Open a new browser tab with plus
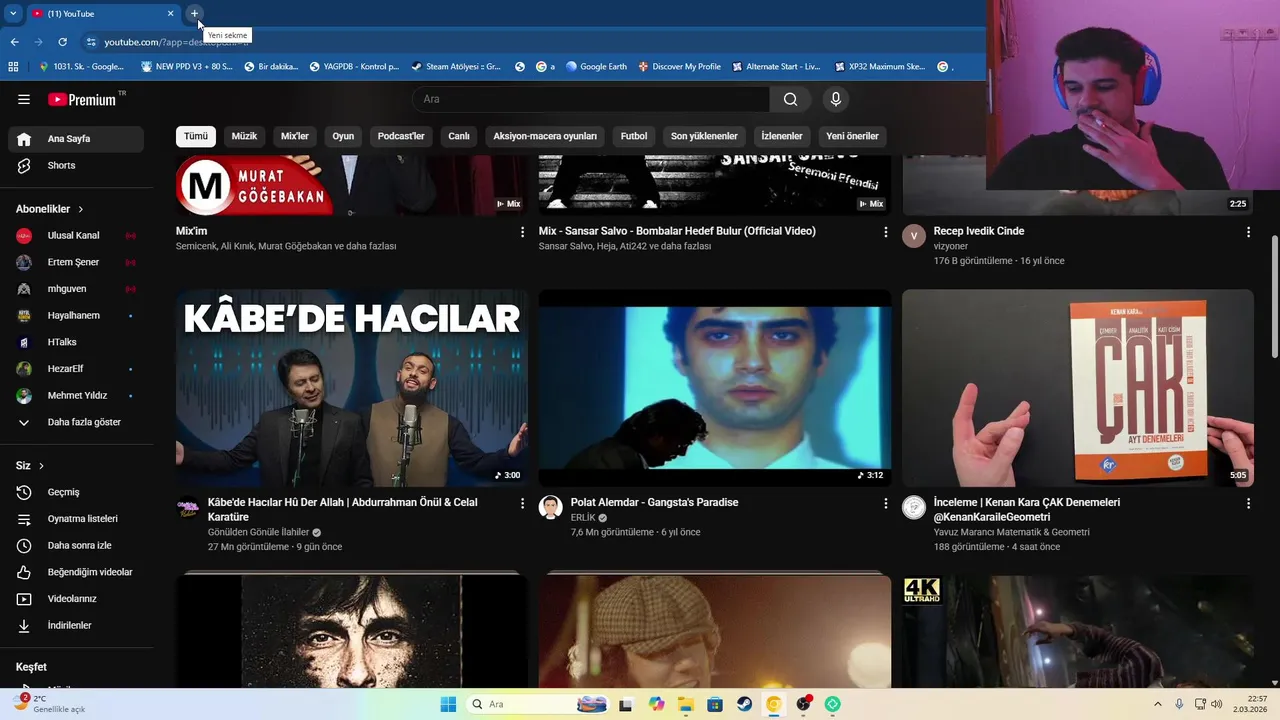Viewport: 1280px width, 720px height. pos(194,14)
